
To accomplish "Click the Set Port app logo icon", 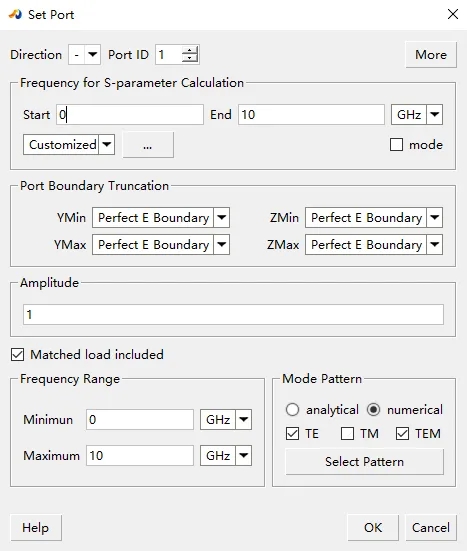I will [15, 14].
